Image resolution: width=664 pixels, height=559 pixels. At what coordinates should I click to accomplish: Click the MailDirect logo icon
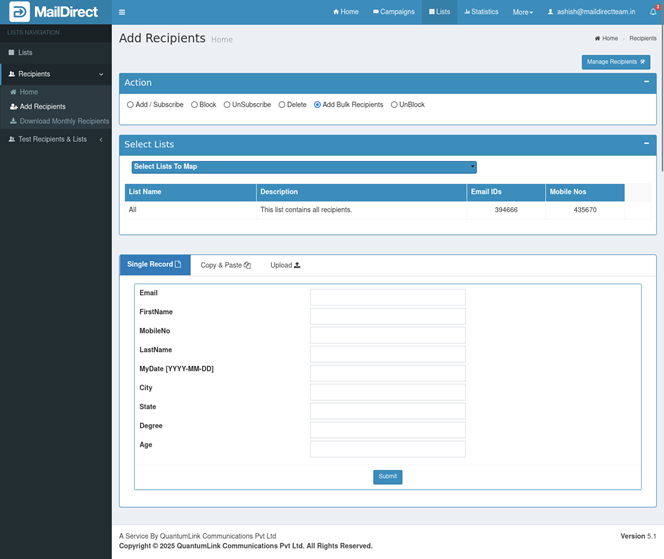[x=19, y=12]
